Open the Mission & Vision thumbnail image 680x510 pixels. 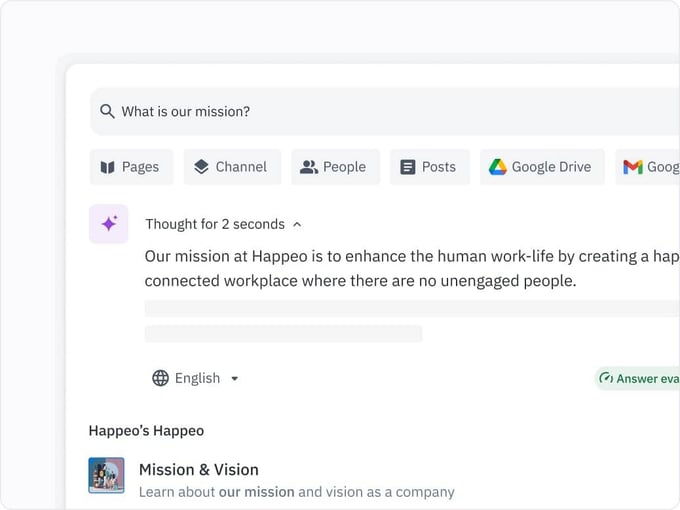(106, 475)
